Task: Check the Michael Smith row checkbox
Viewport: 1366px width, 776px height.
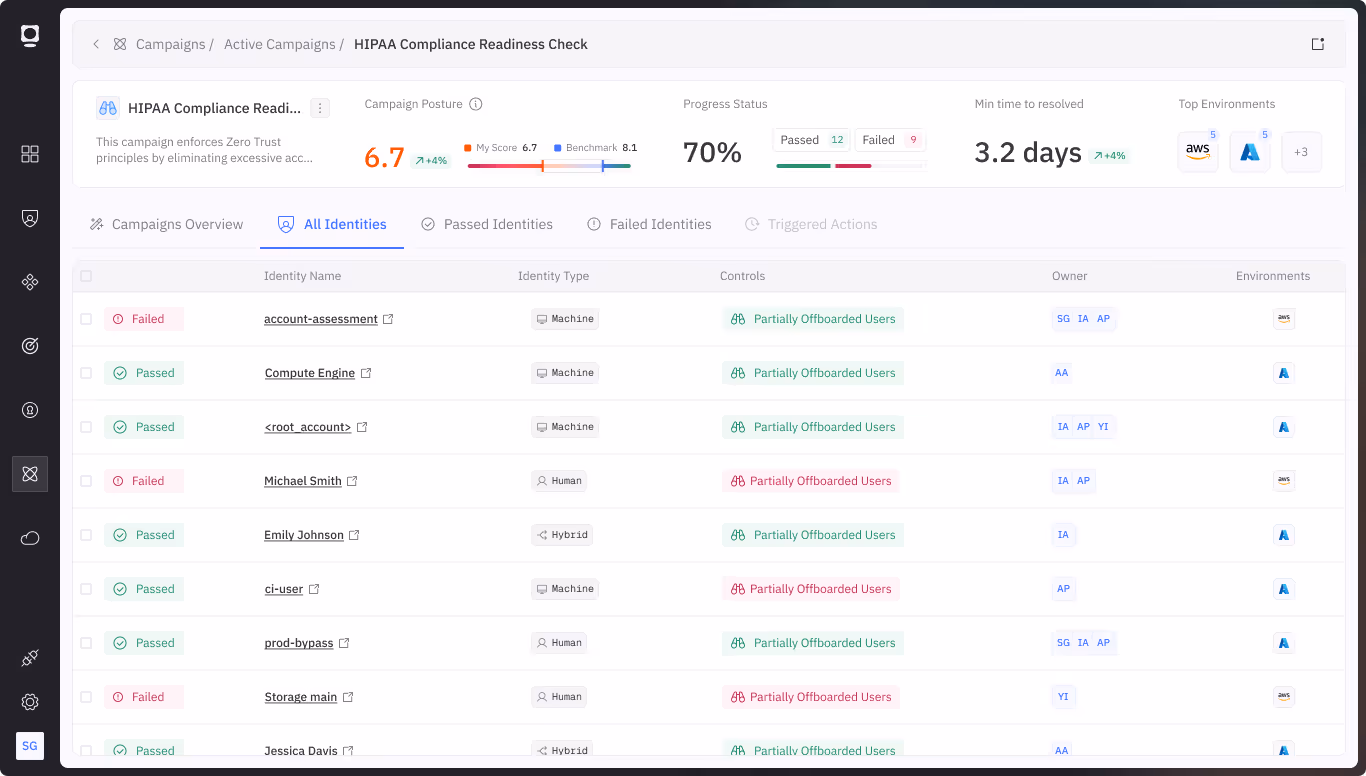Action: click(86, 481)
